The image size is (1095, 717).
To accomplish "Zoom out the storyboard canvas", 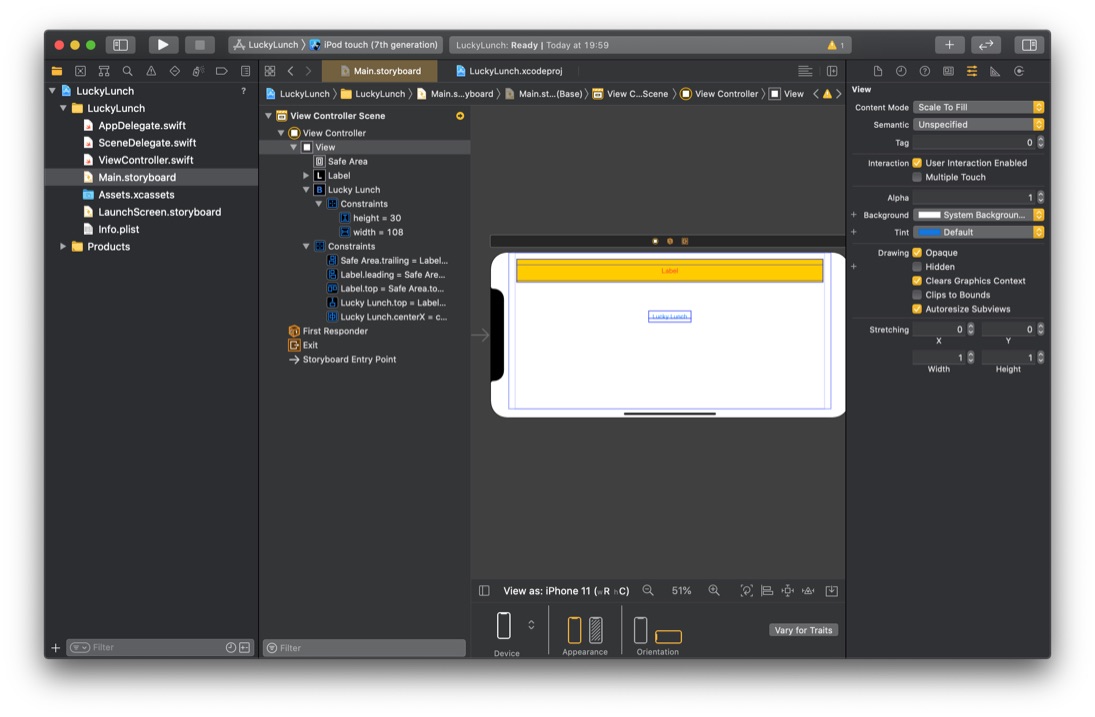I will click(648, 591).
